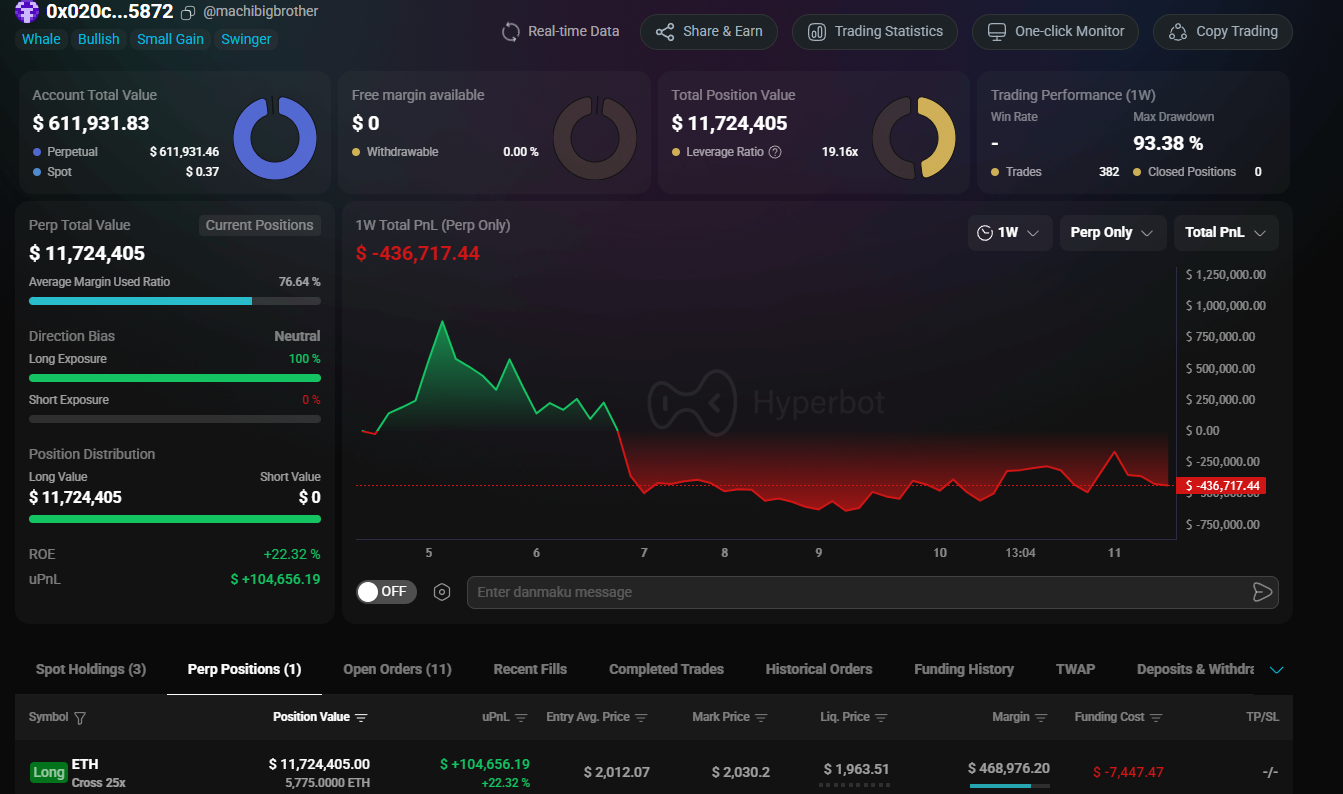
Task: Click the Symbol column filter funnel icon
Action: [x=80, y=718]
